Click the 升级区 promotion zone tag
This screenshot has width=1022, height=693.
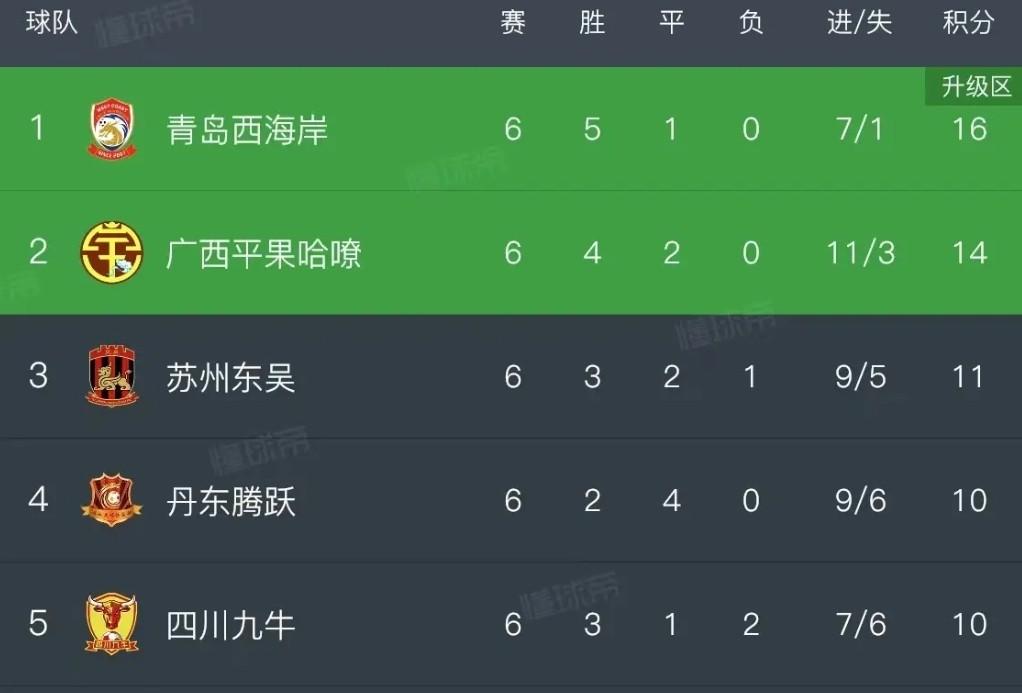(976, 88)
